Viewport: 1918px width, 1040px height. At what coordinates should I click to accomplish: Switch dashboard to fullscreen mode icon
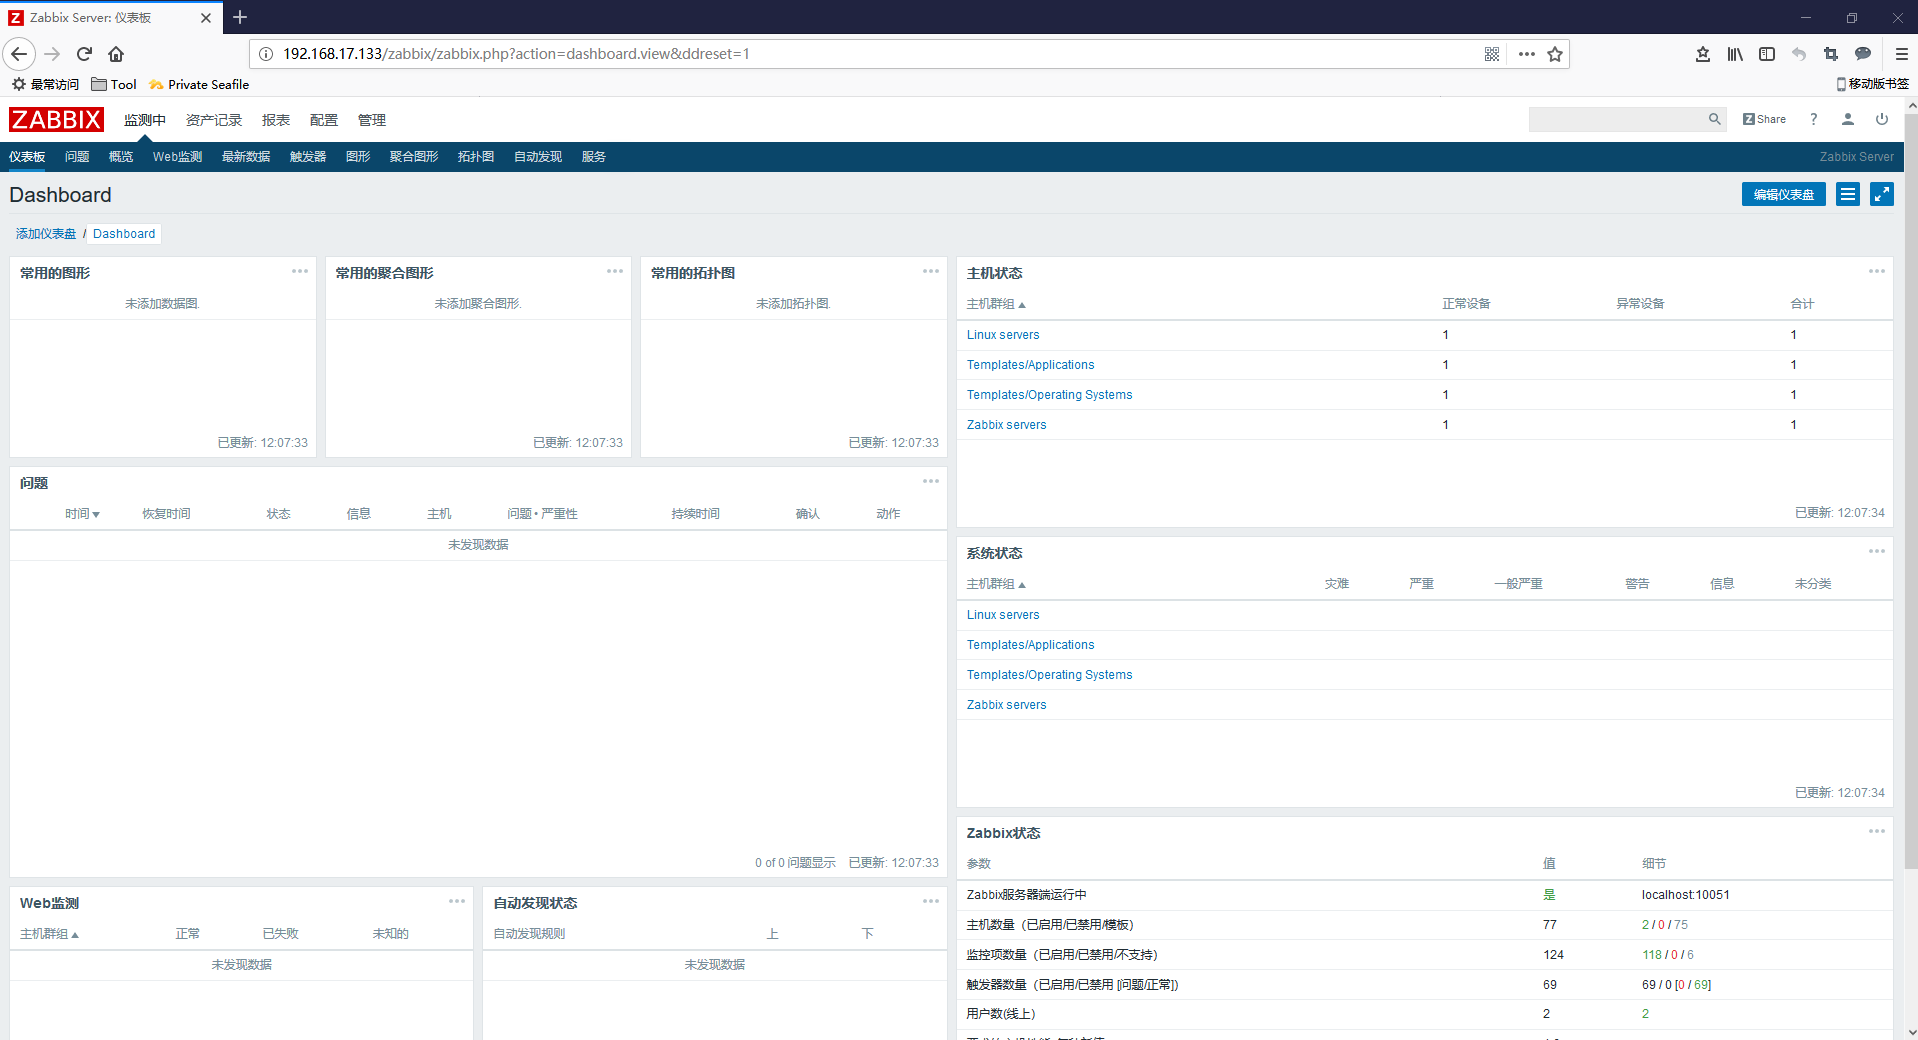(1882, 194)
